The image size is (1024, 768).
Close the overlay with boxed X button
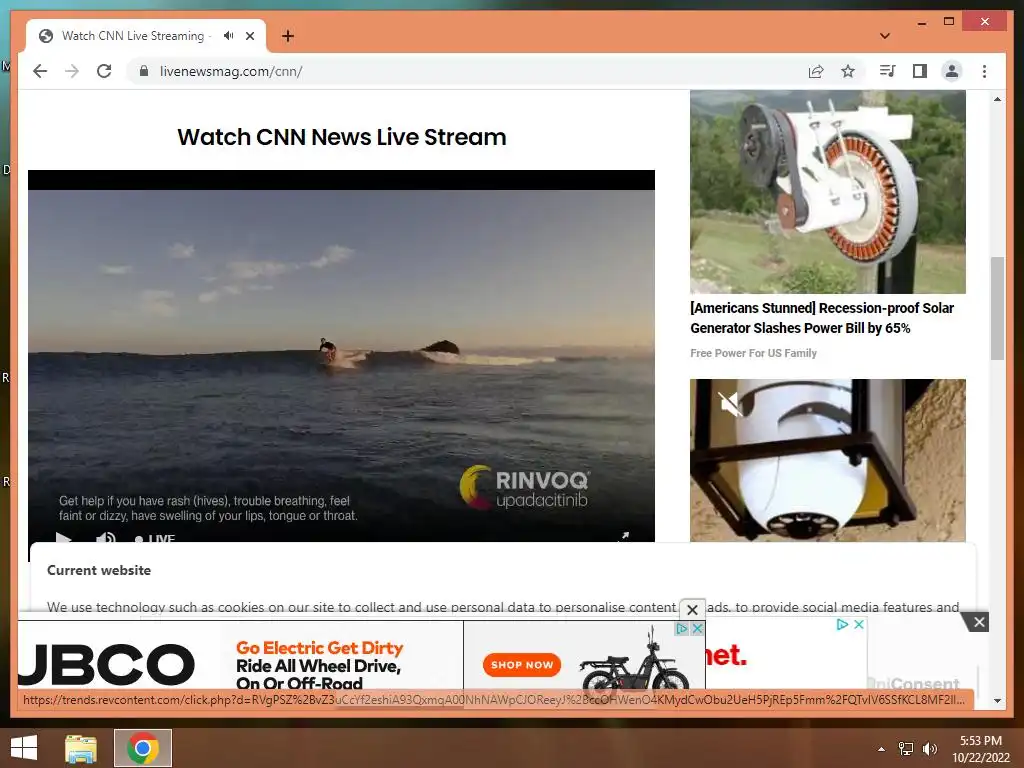(692, 609)
